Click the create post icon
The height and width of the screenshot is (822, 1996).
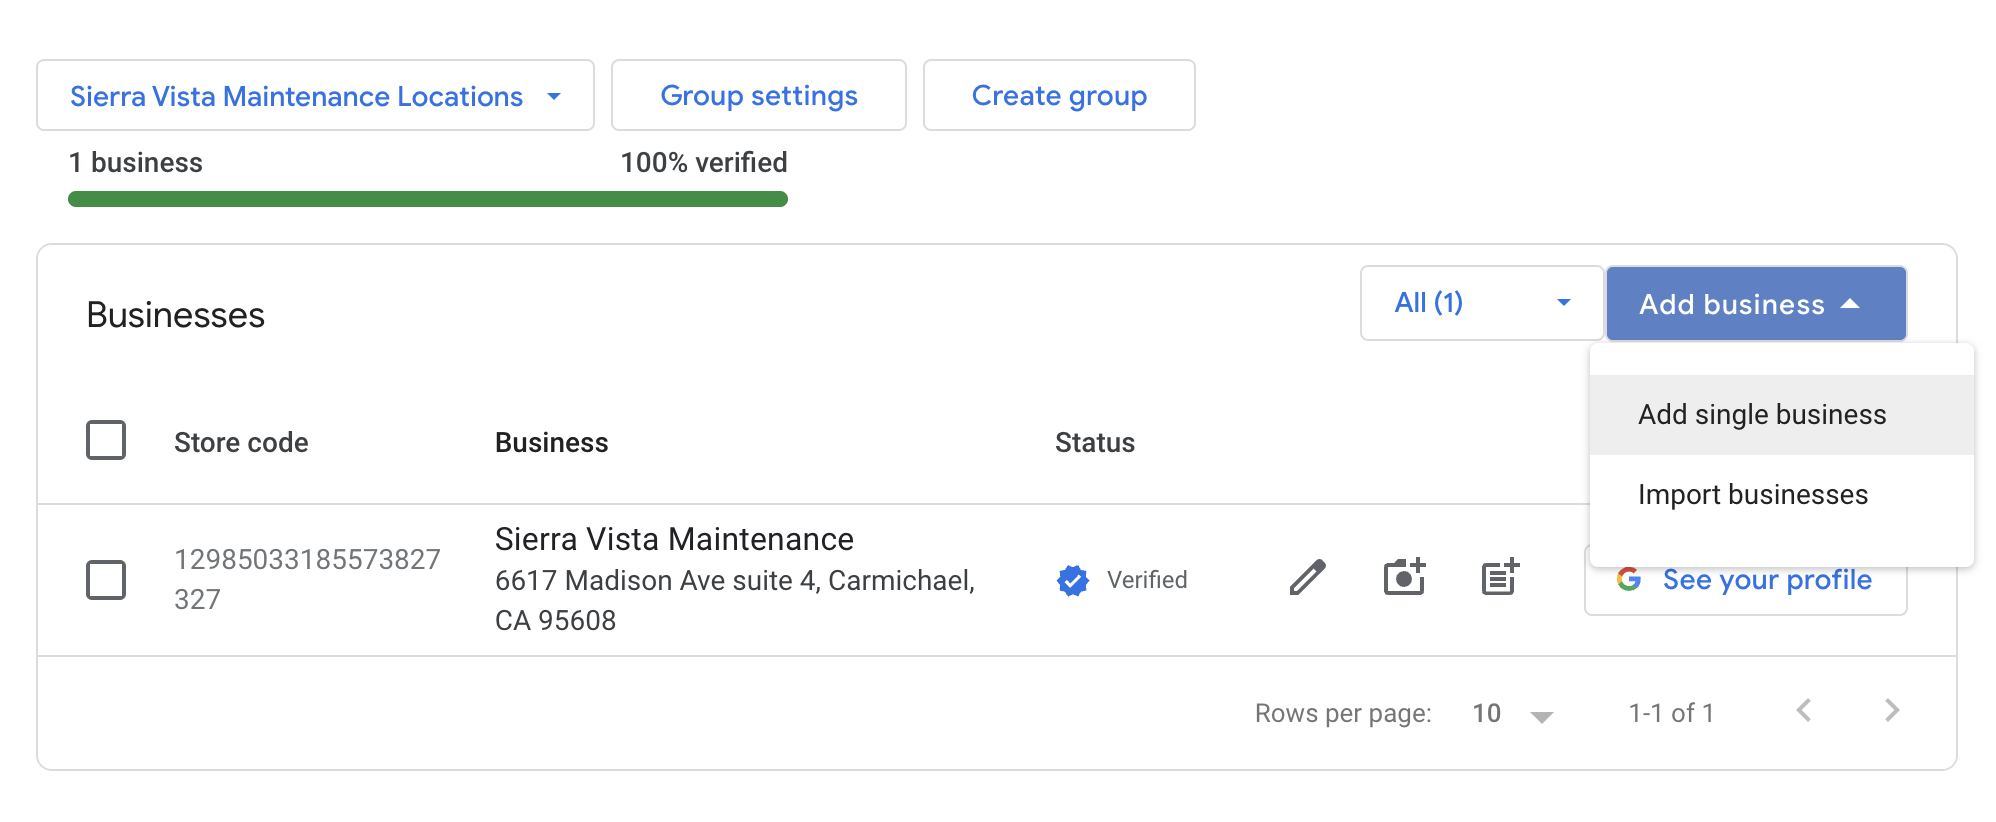[1500, 578]
